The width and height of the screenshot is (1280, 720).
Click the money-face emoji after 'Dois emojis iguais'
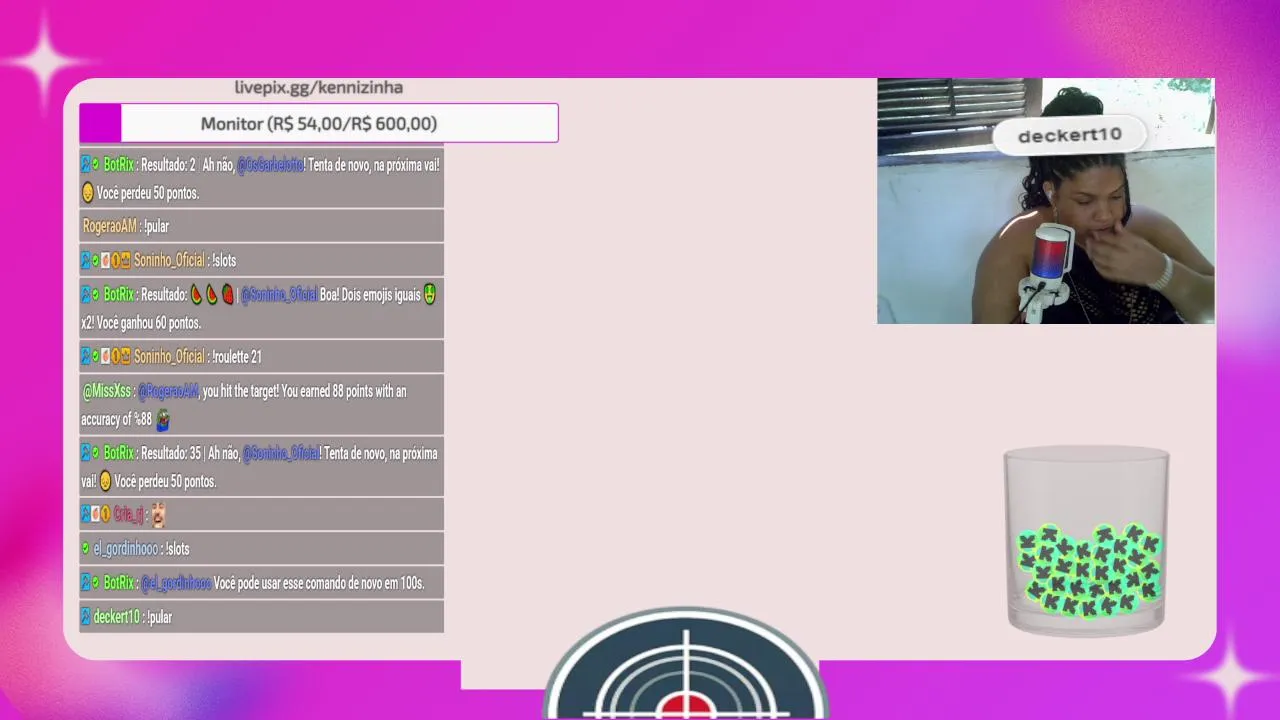430,295
